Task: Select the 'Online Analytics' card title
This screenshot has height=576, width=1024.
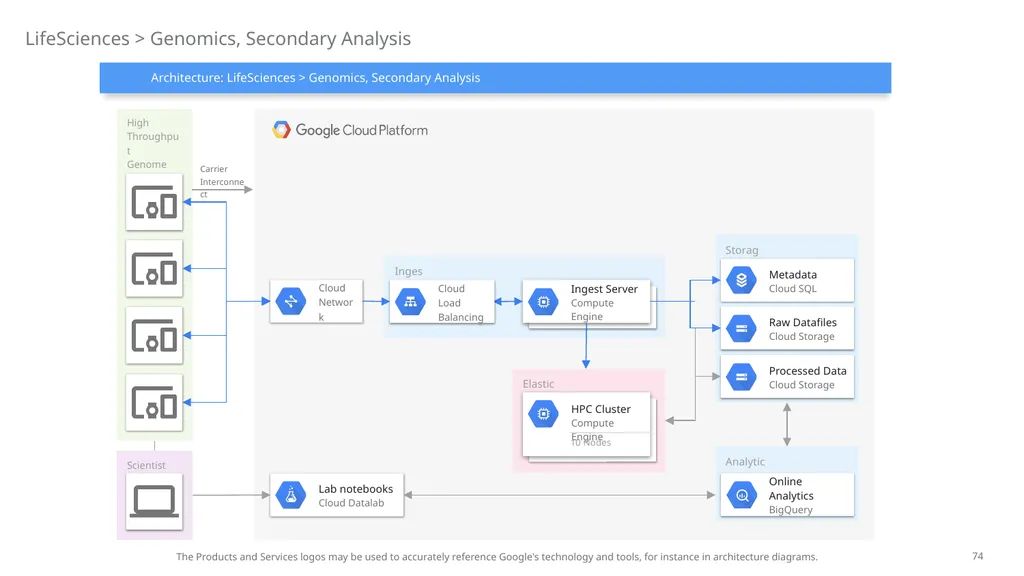Action: tap(791, 488)
